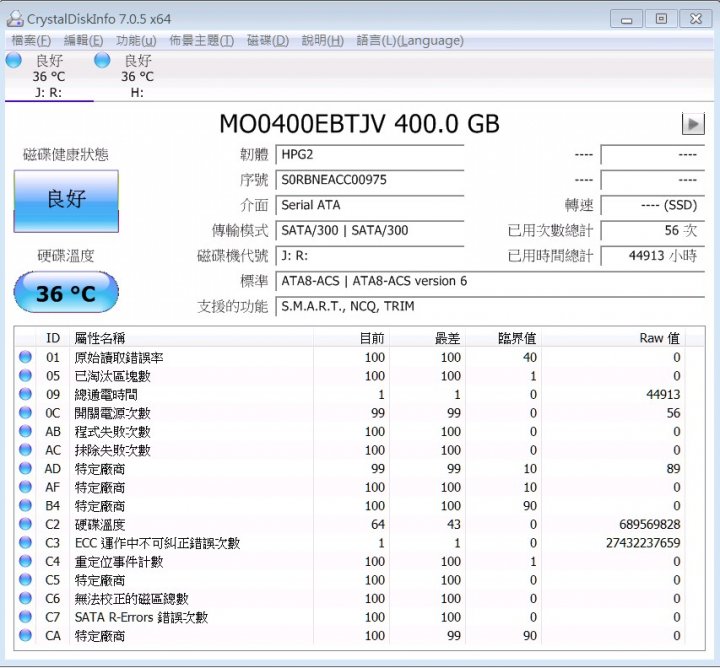720x668 pixels.
Task: Click the SATA/300 transfer mode field
Action: click(370, 230)
